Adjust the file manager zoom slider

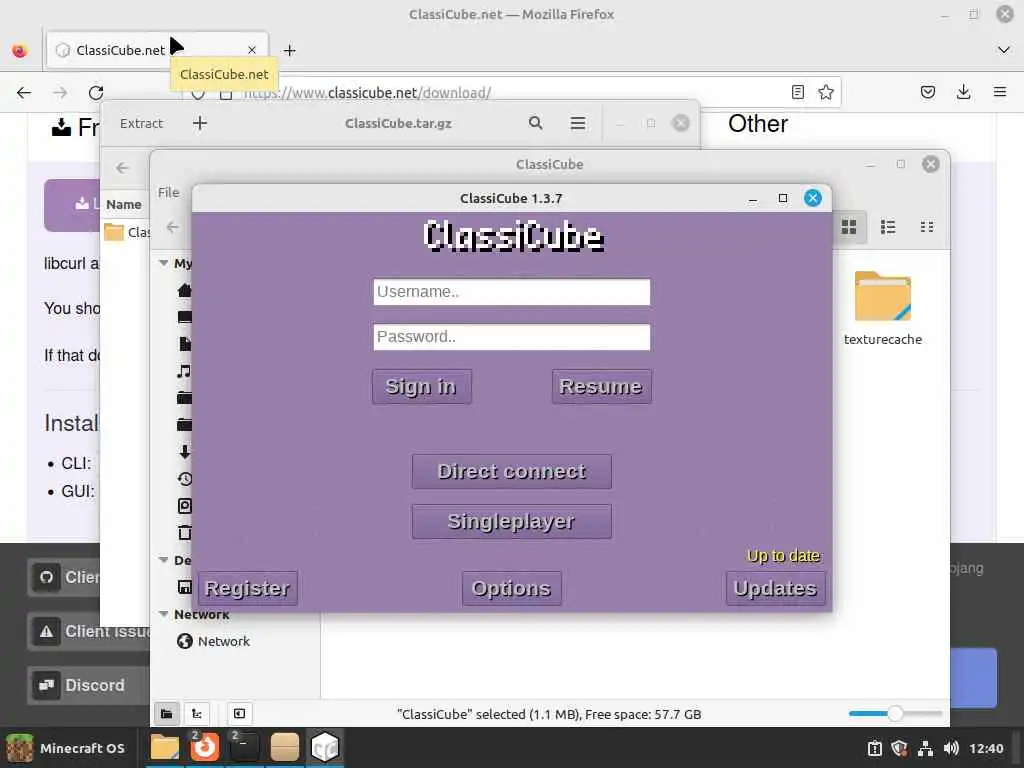click(895, 714)
